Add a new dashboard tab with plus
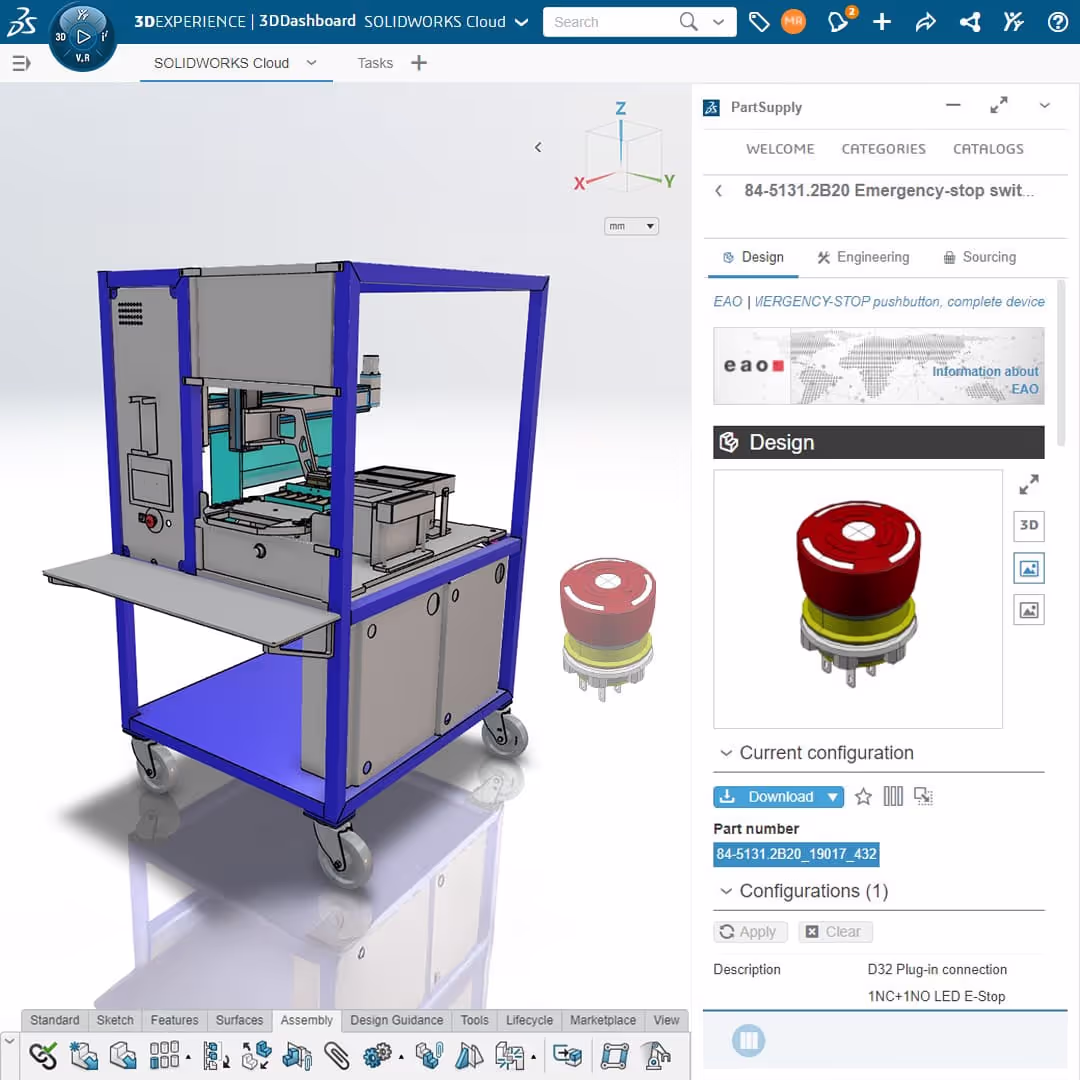This screenshot has width=1080, height=1080. pos(419,63)
